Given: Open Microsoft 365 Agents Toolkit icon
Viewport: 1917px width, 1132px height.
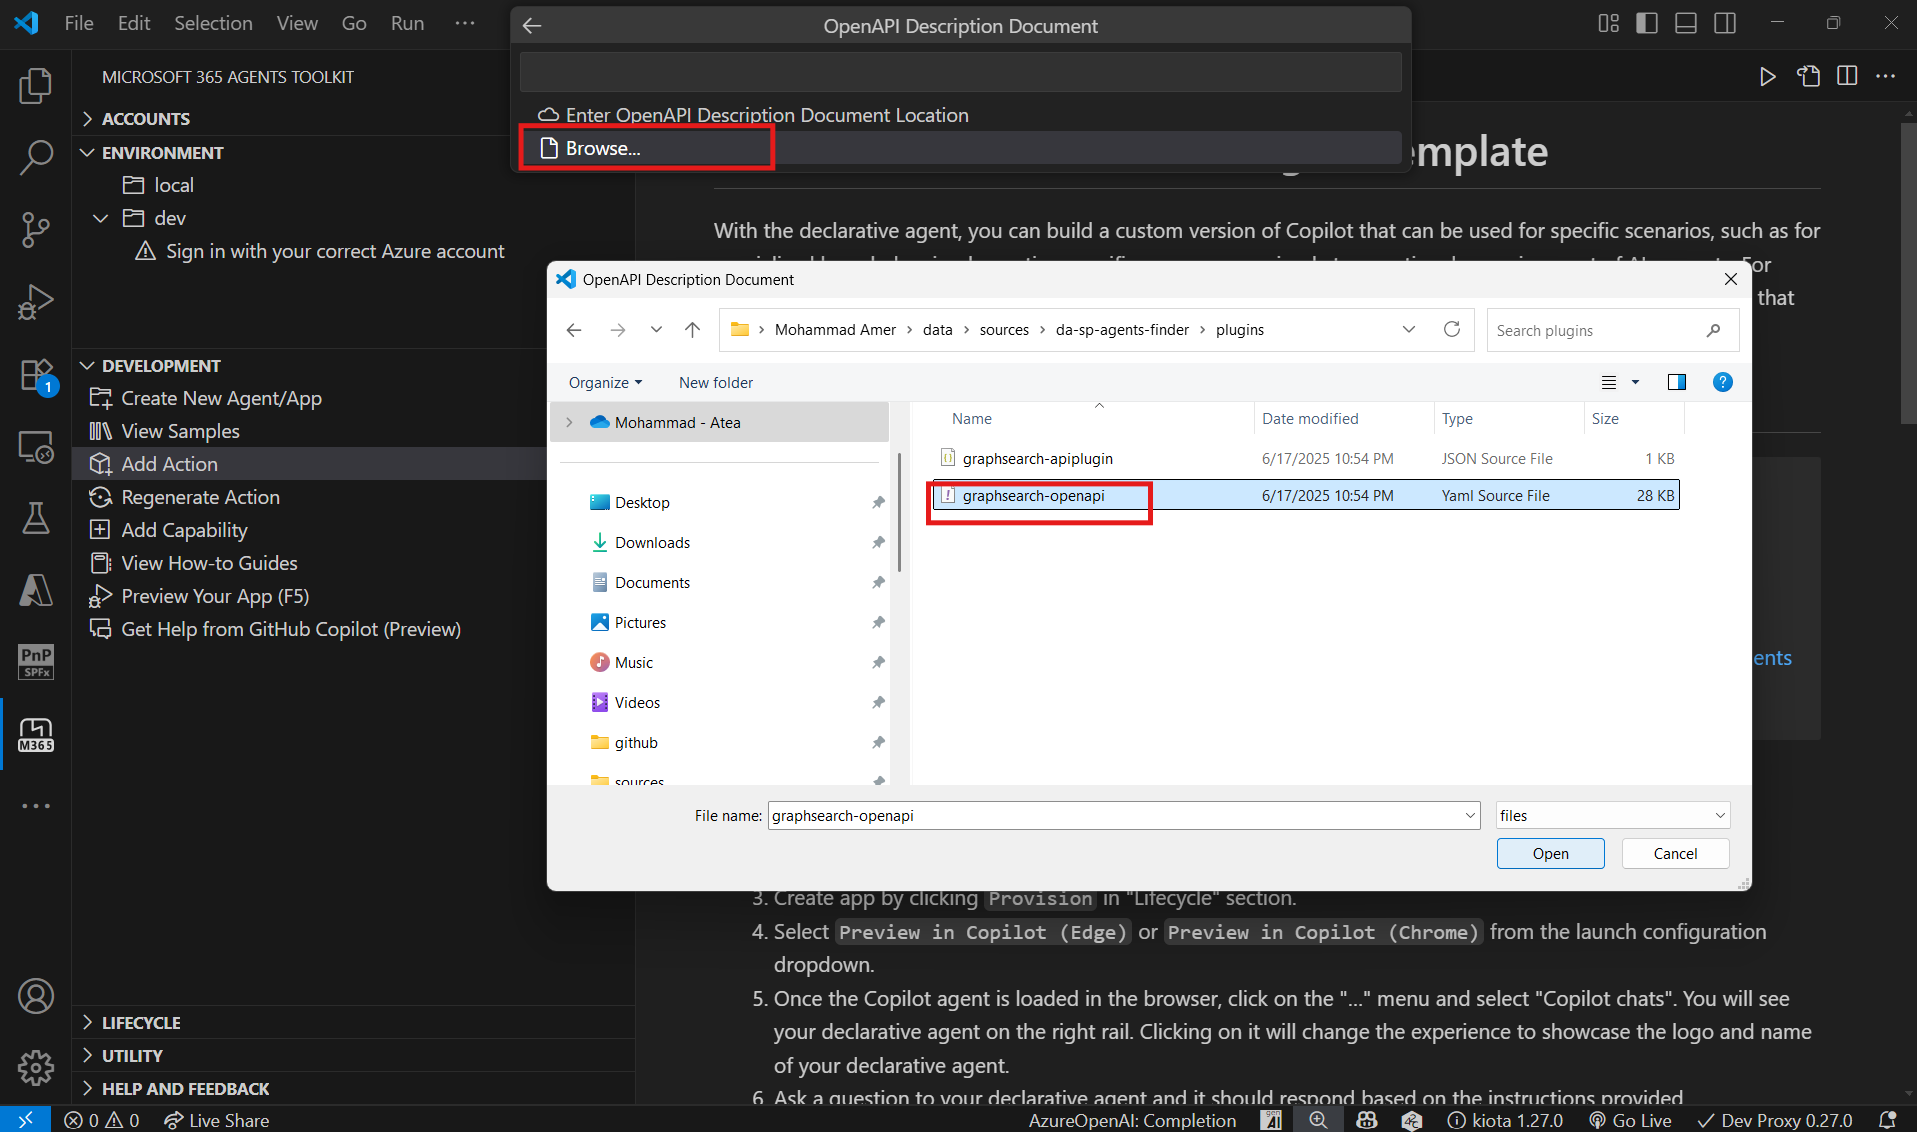Looking at the screenshot, I should click(36, 734).
